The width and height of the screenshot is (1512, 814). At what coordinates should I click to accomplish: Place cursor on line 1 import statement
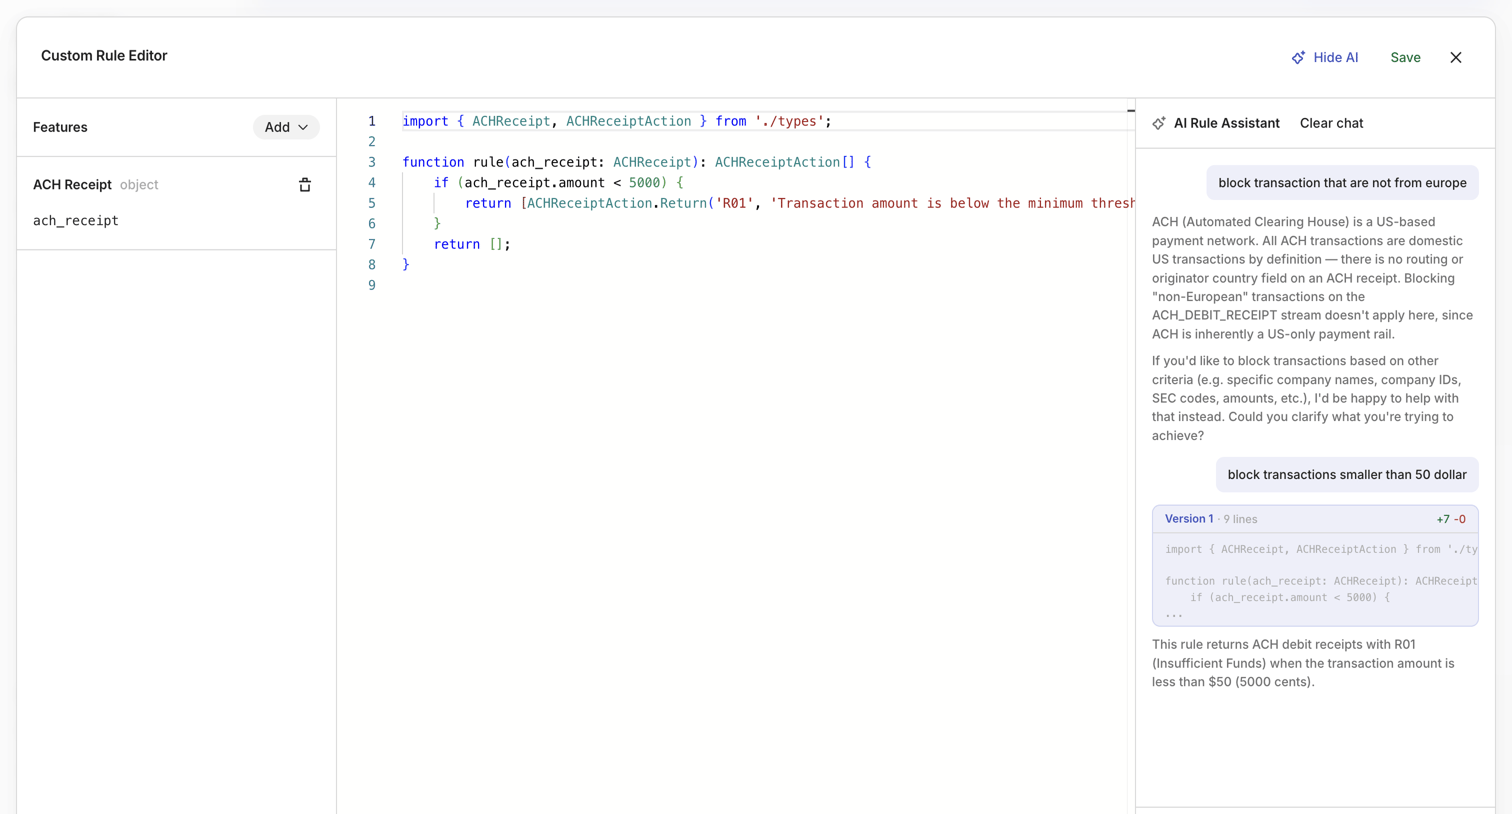click(x=616, y=121)
